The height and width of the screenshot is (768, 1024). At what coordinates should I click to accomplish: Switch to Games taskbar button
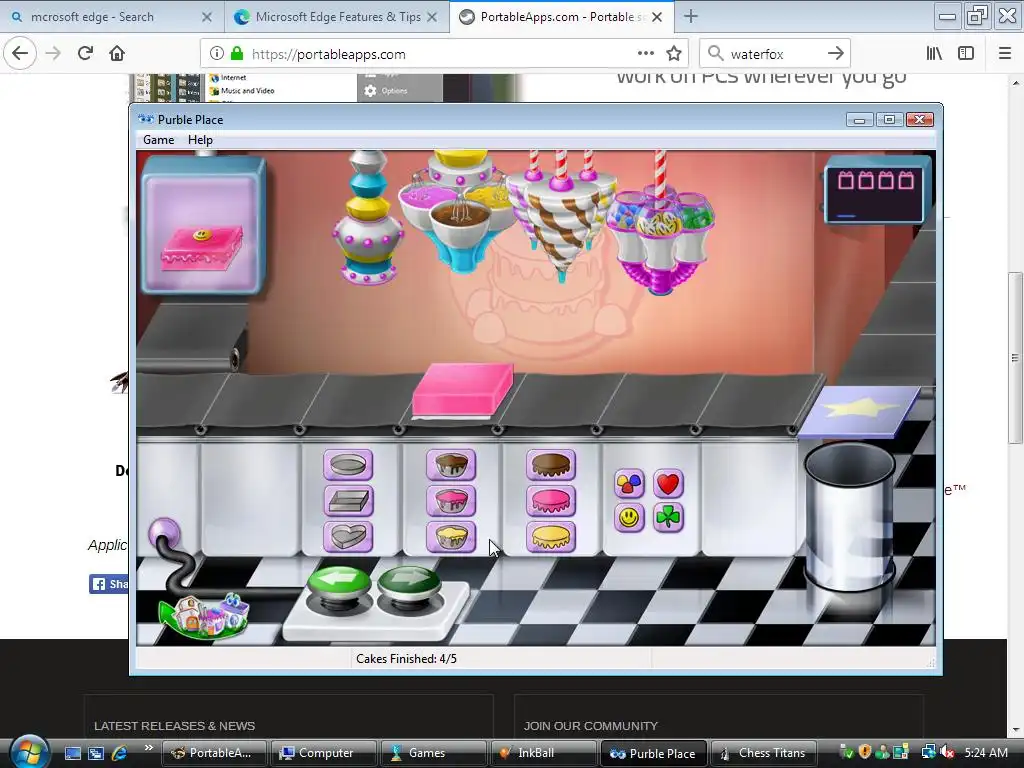click(x=432, y=753)
